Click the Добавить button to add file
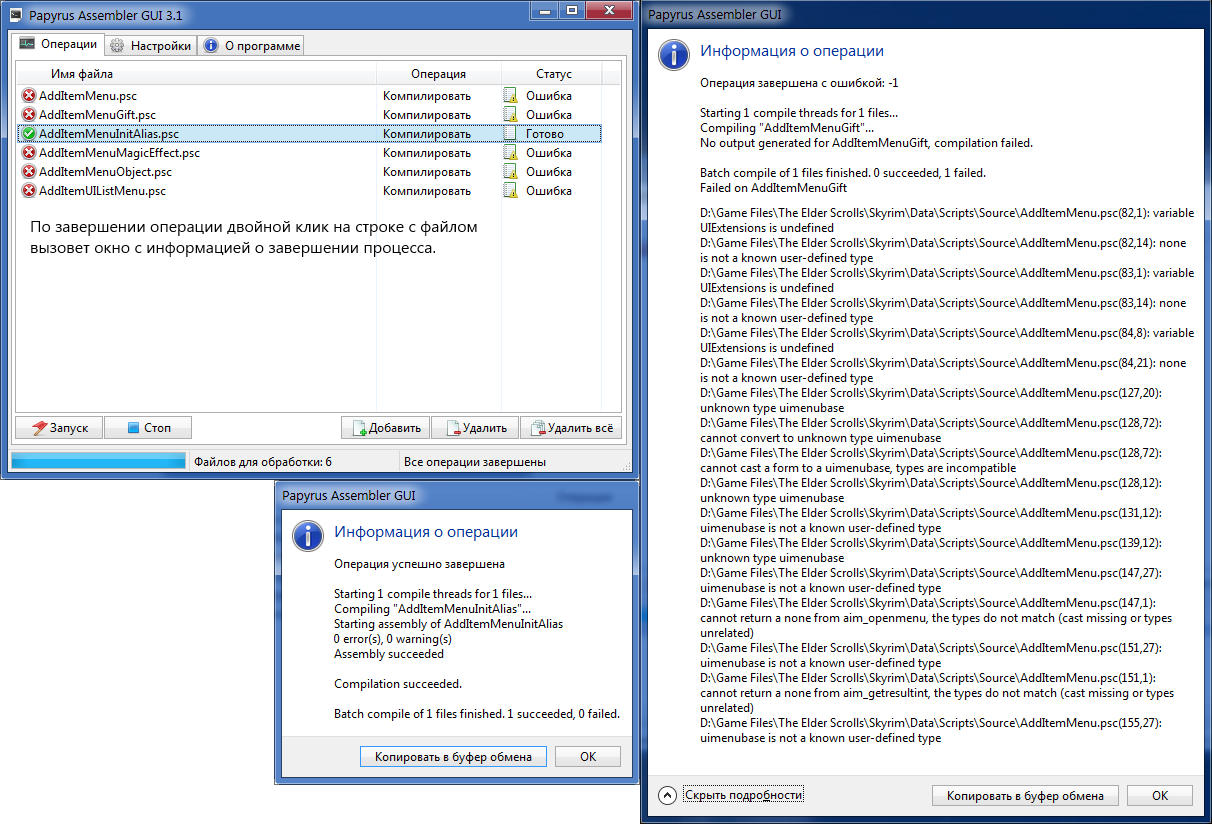Viewport: 1212px width, 824px height. coord(386,428)
